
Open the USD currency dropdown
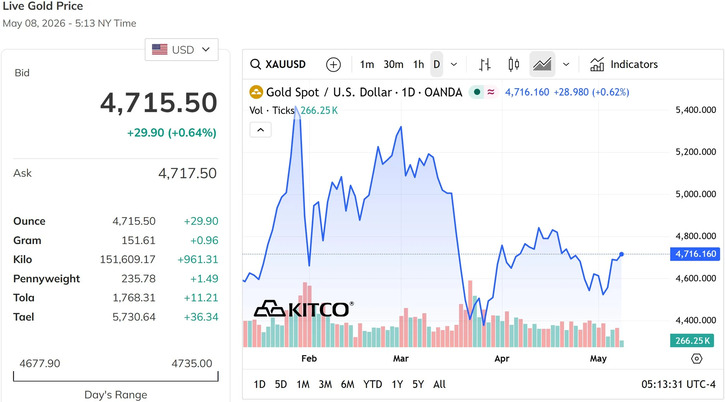click(x=181, y=49)
